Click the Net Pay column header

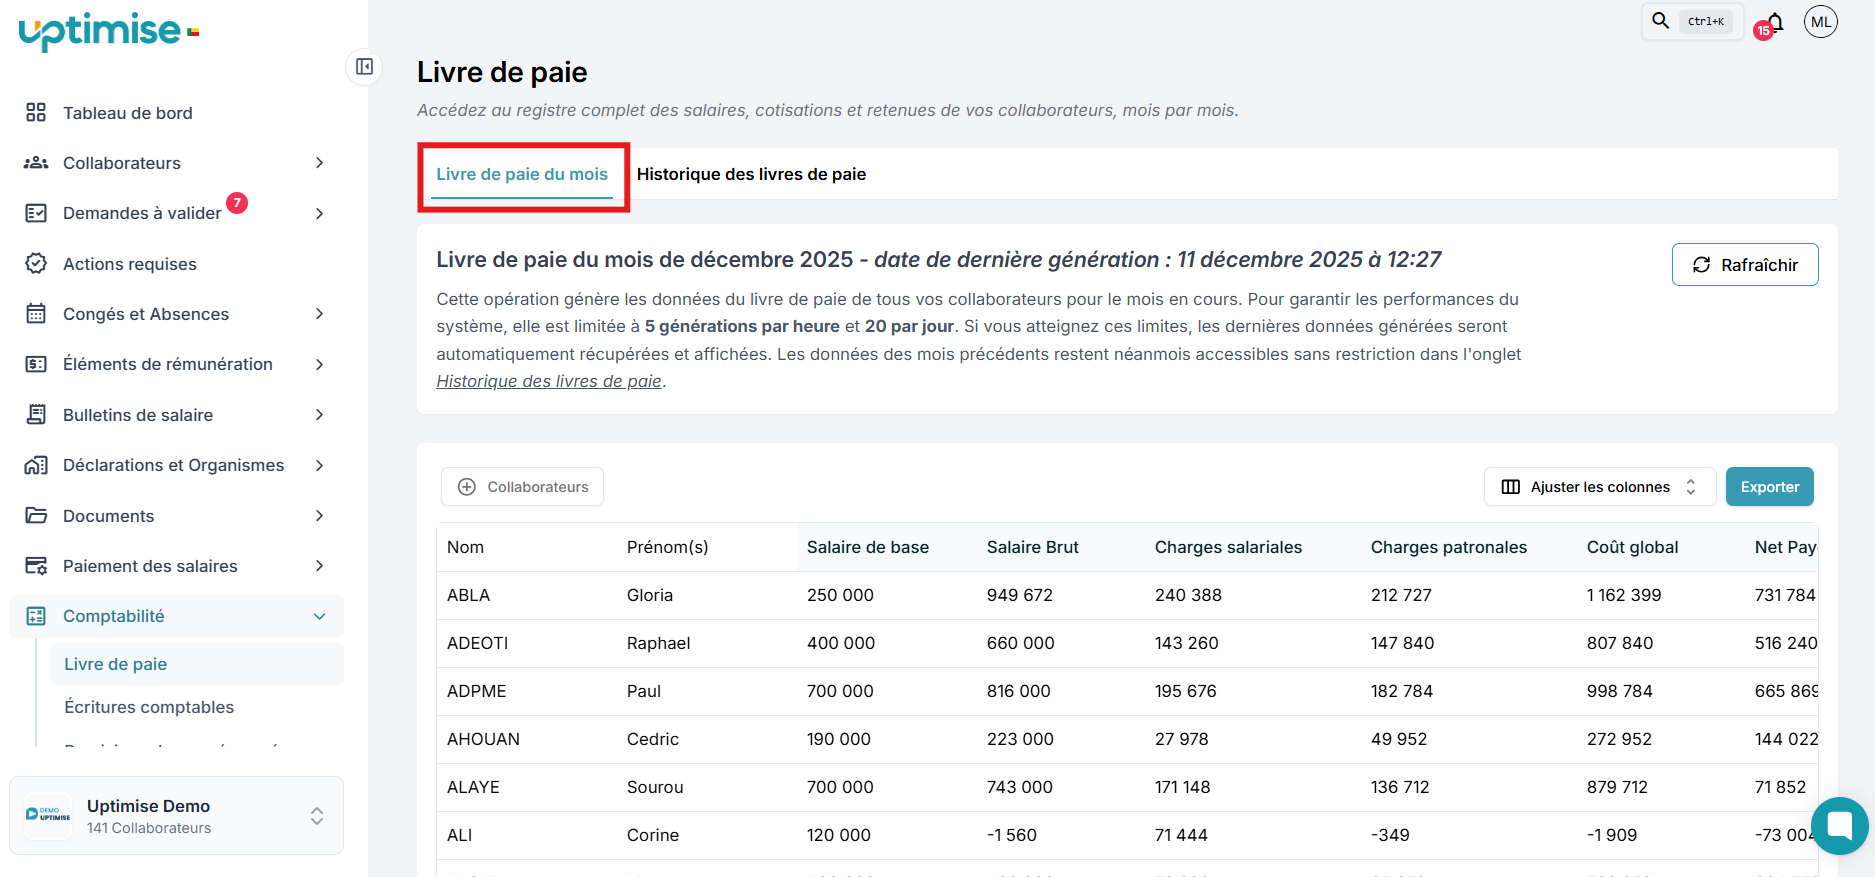(1786, 547)
